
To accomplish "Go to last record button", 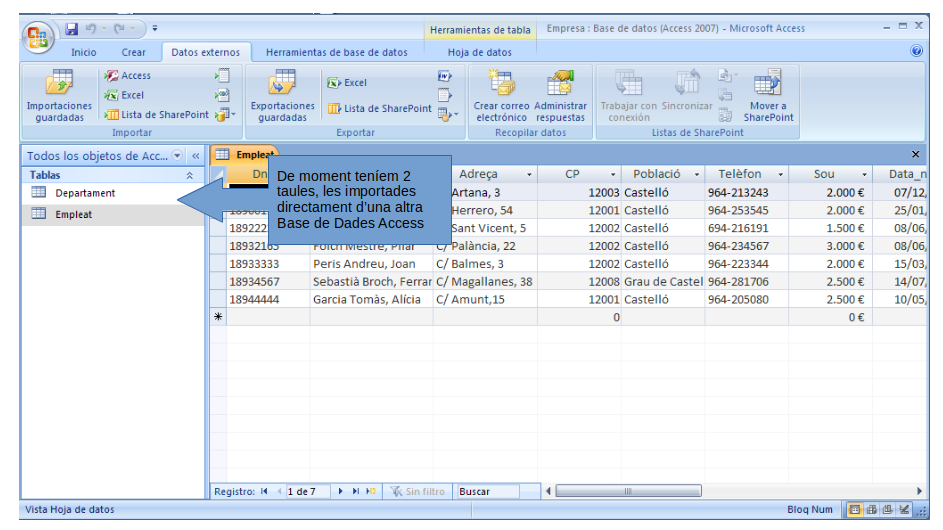I will click(355, 491).
